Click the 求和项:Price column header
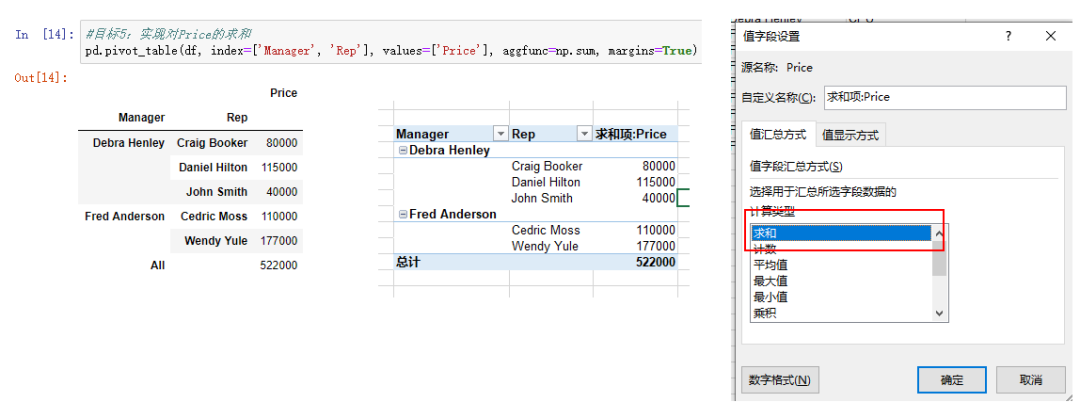Image resolution: width=1080 pixels, height=418 pixels. 631,134
